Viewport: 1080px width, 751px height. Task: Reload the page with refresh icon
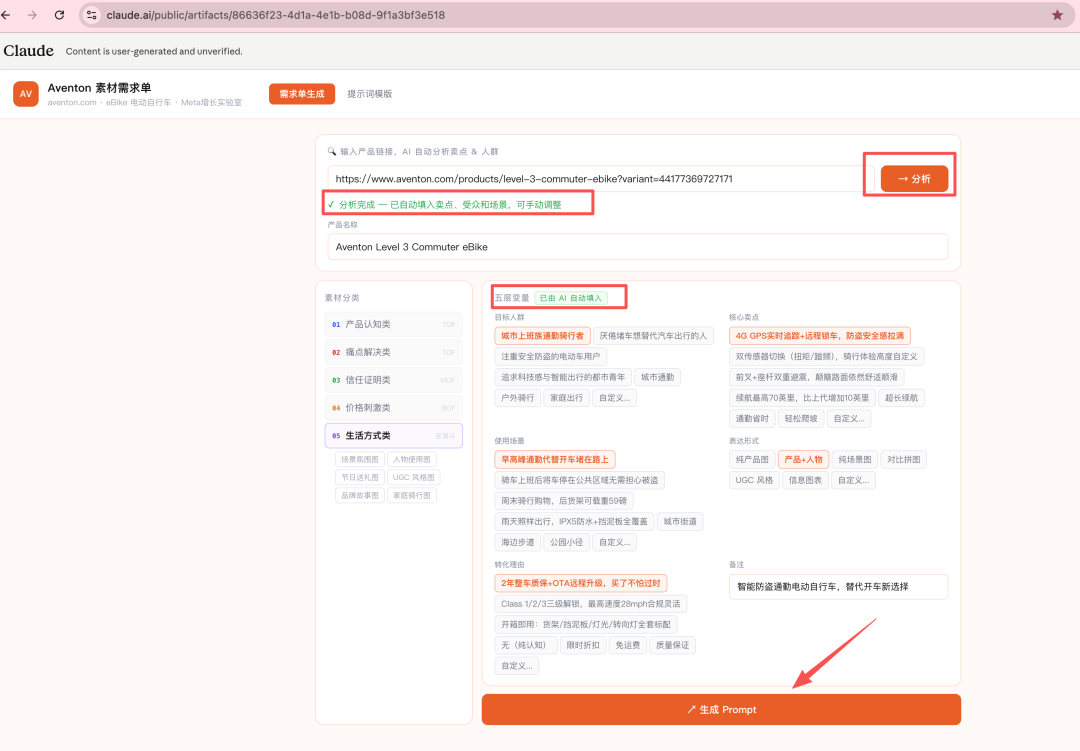pyautogui.click(x=59, y=15)
